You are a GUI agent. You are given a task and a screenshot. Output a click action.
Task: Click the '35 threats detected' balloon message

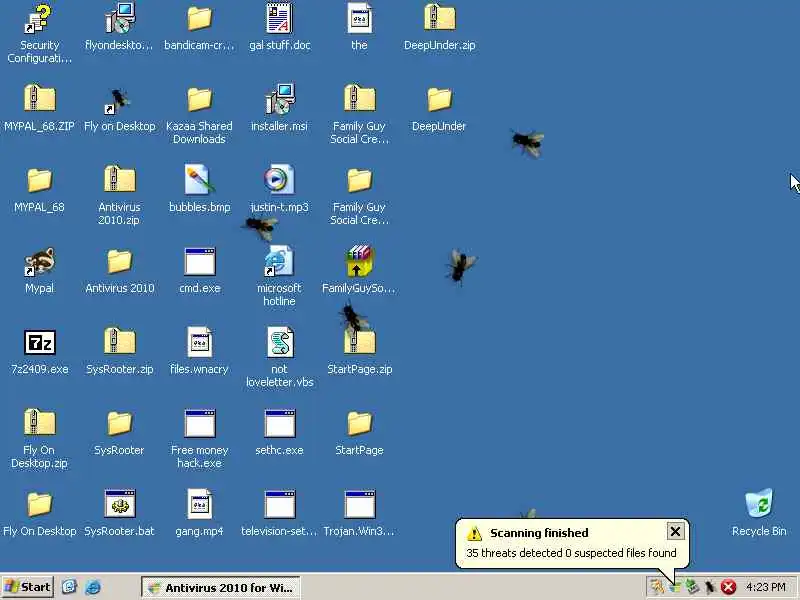tap(571, 553)
